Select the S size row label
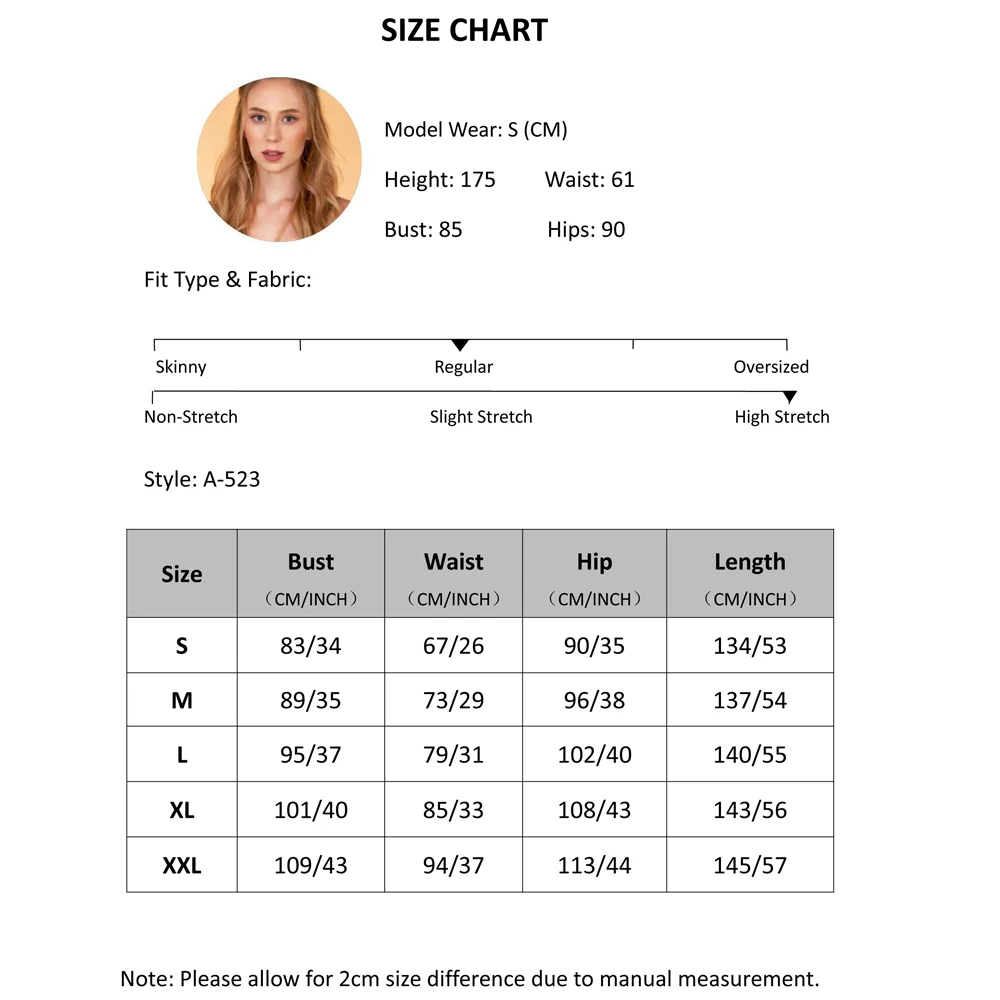 click(x=182, y=646)
